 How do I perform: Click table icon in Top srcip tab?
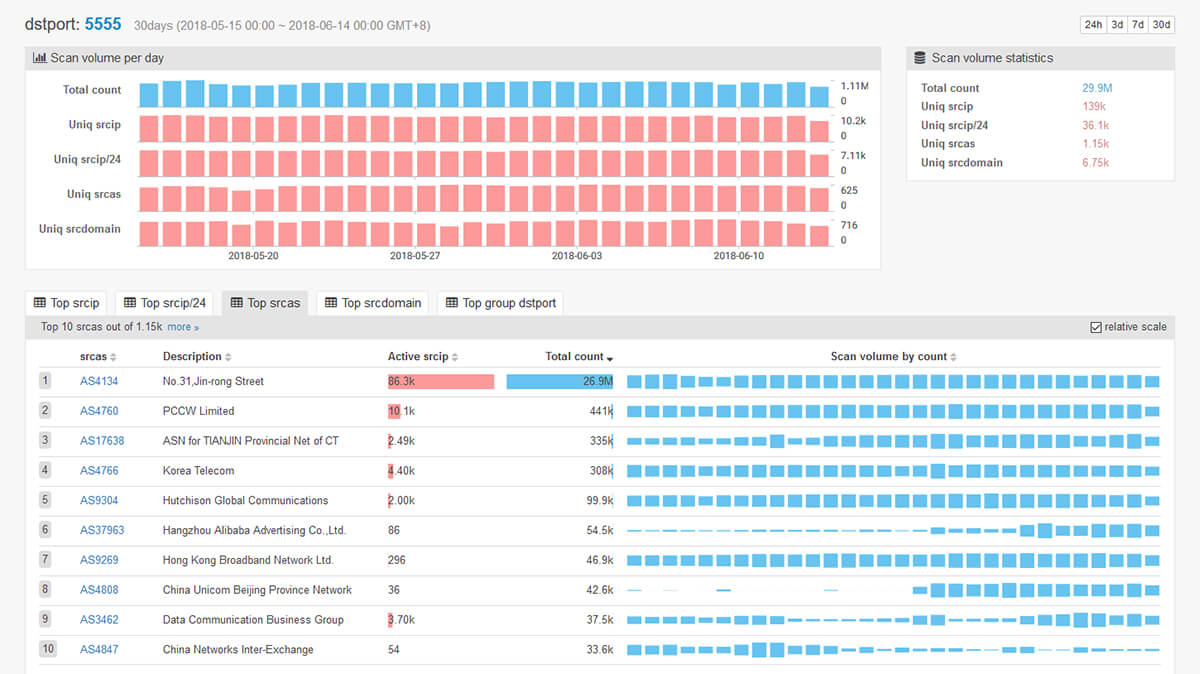[x=40, y=303]
